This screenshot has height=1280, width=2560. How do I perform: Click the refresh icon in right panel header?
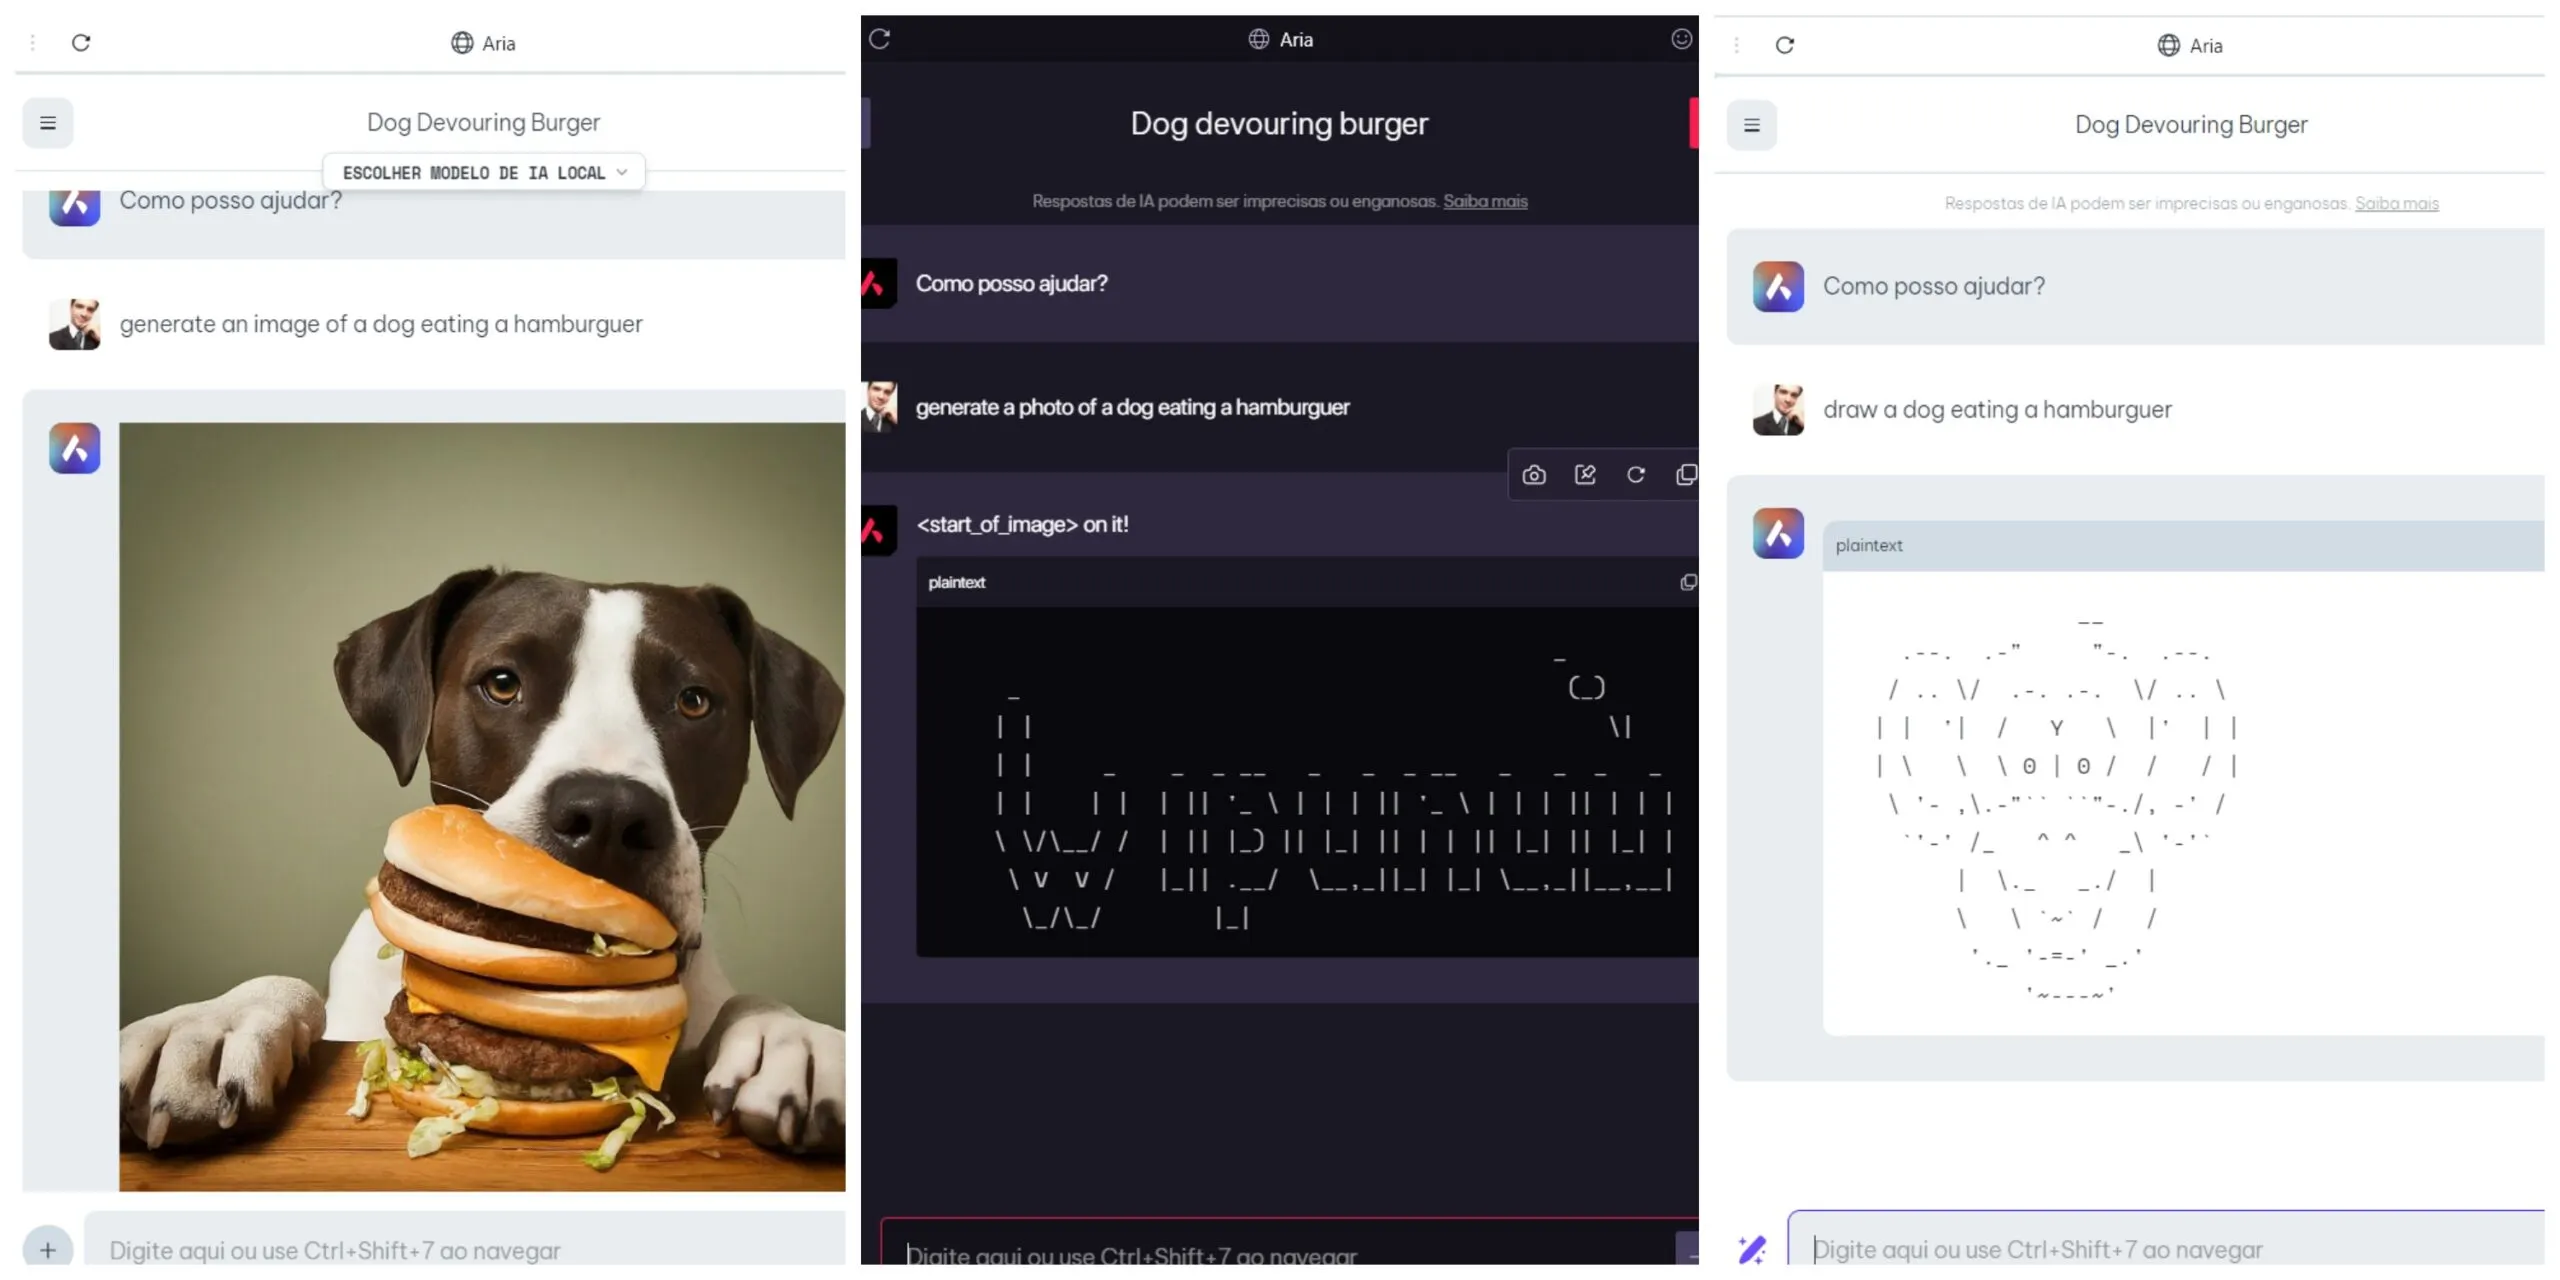point(1784,45)
